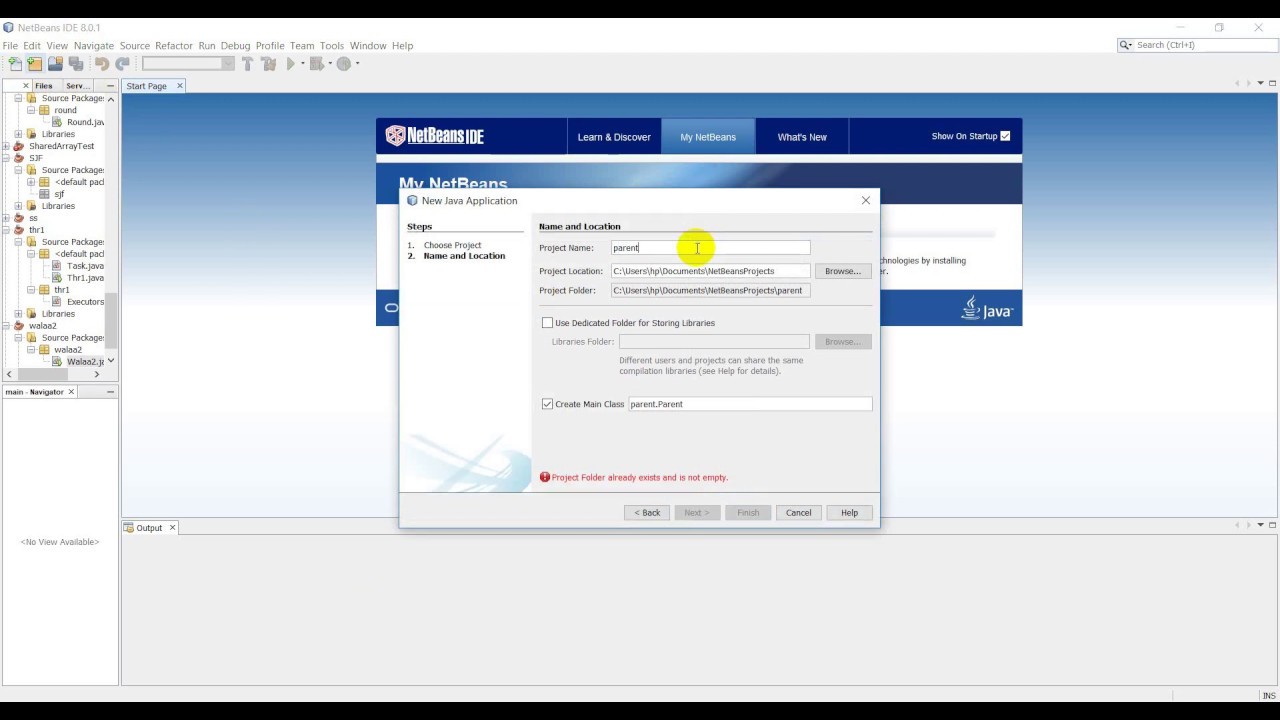Toggle Show On Startup checkbox
Screen dimensions: 1280x720
click(x=1005, y=136)
